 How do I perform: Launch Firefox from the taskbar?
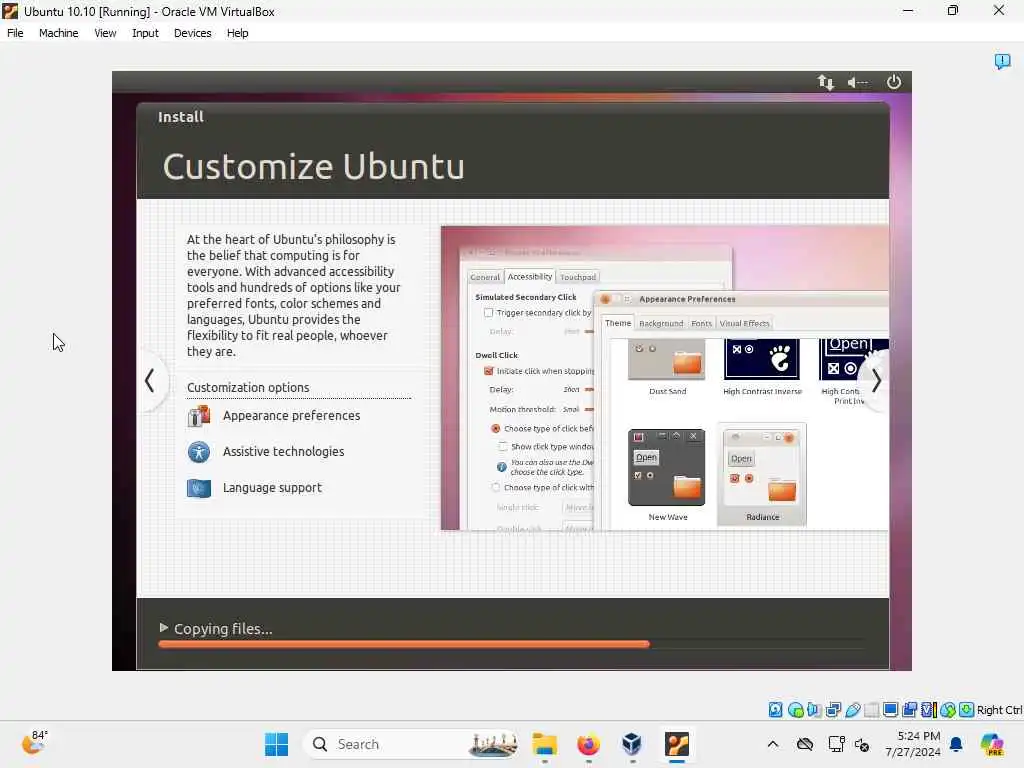[588, 744]
